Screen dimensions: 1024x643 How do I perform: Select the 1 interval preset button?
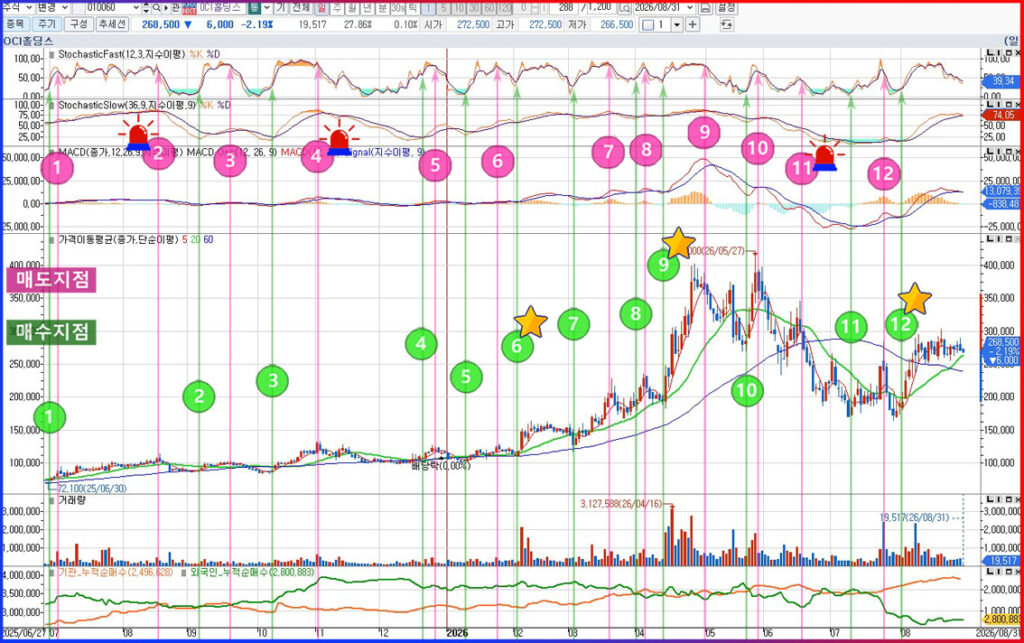coord(428,8)
